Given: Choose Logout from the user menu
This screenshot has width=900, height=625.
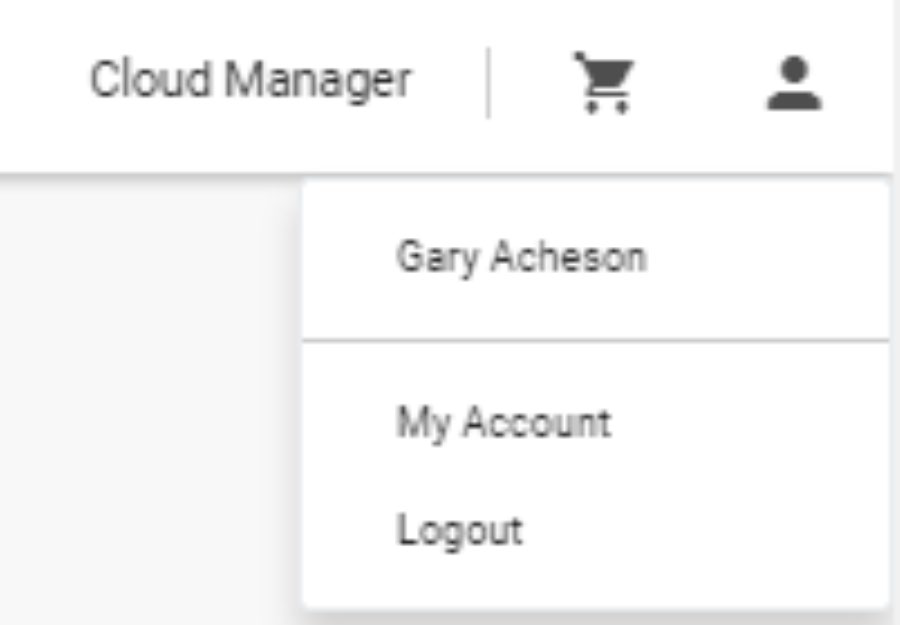Looking at the screenshot, I should click(460, 531).
